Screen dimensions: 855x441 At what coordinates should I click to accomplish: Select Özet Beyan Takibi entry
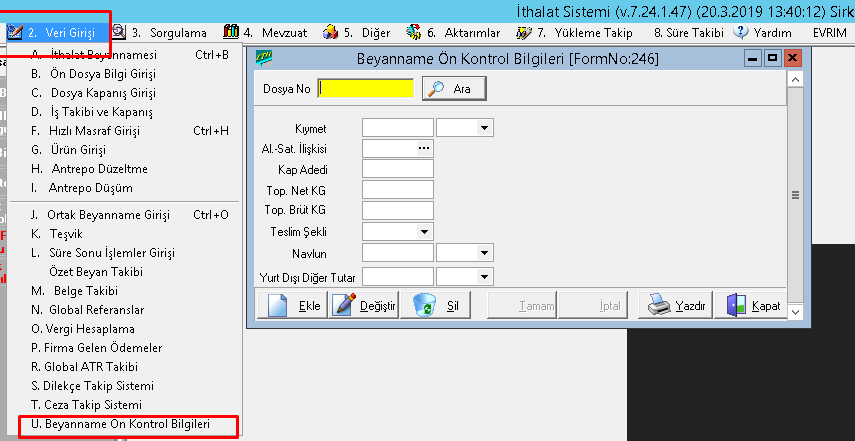(x=125, y=271)
